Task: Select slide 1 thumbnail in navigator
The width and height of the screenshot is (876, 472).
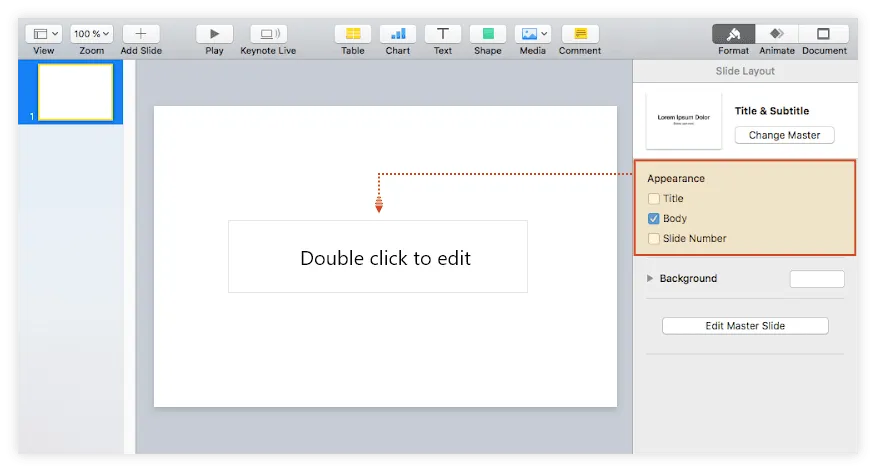Action: (75, 92)
